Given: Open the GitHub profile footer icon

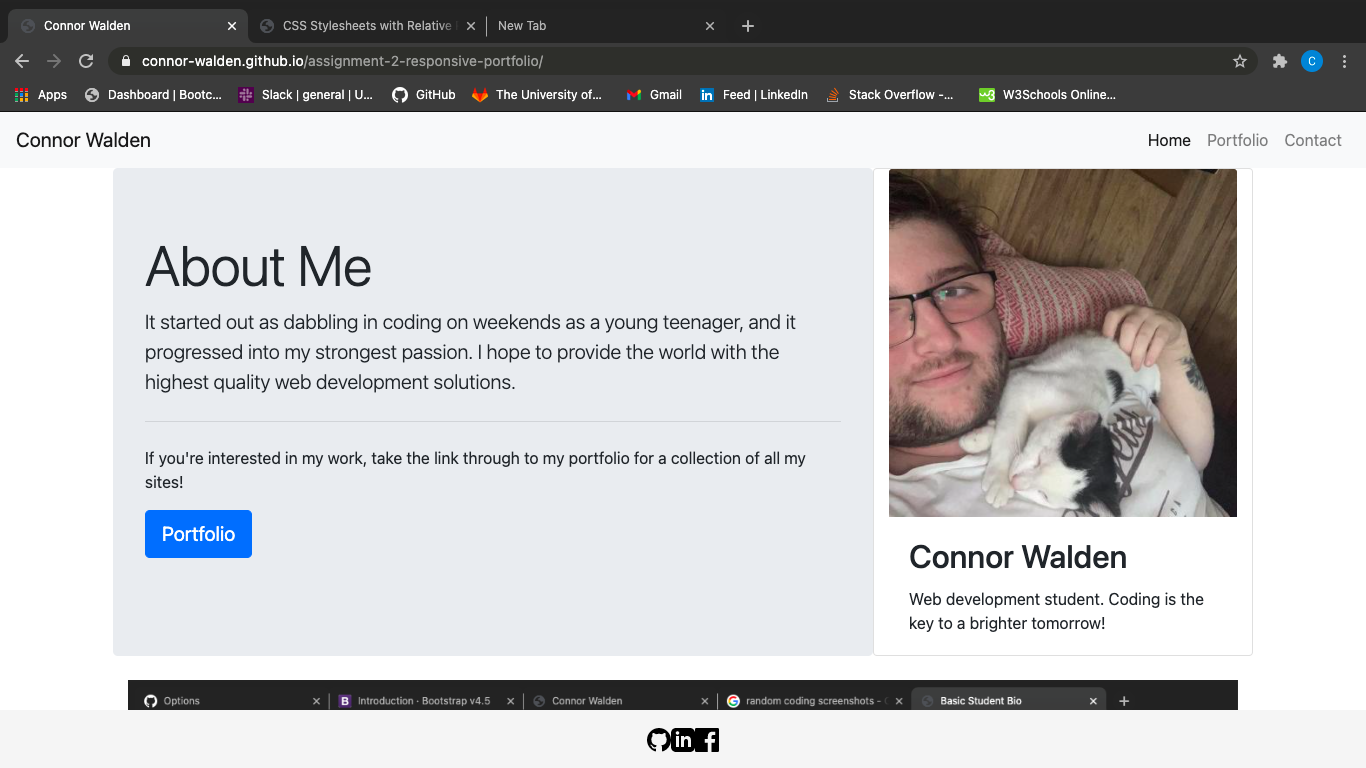Looking at the screenshot, I should pyautogui.click(x=658, y=740).
